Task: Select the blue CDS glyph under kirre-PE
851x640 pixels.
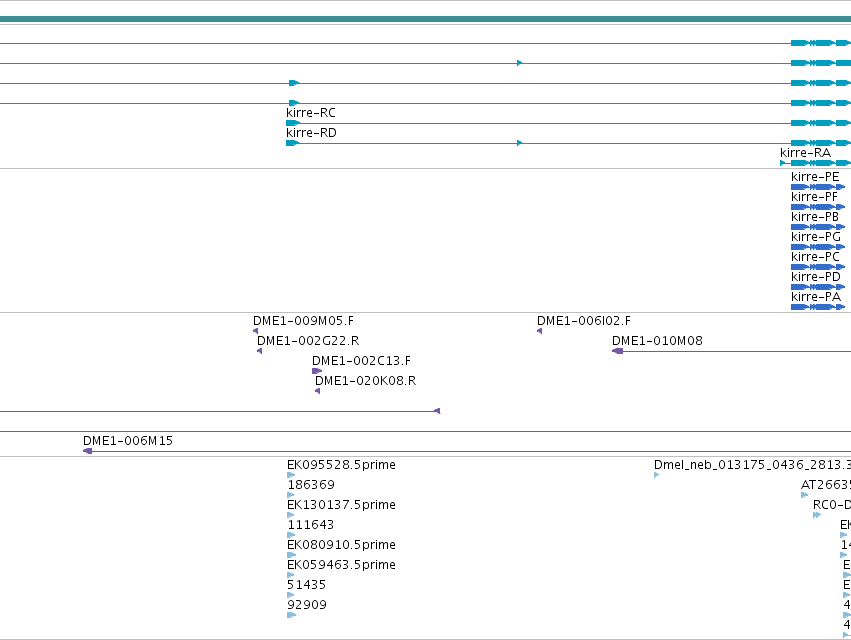Action: (x=818, y=187)
